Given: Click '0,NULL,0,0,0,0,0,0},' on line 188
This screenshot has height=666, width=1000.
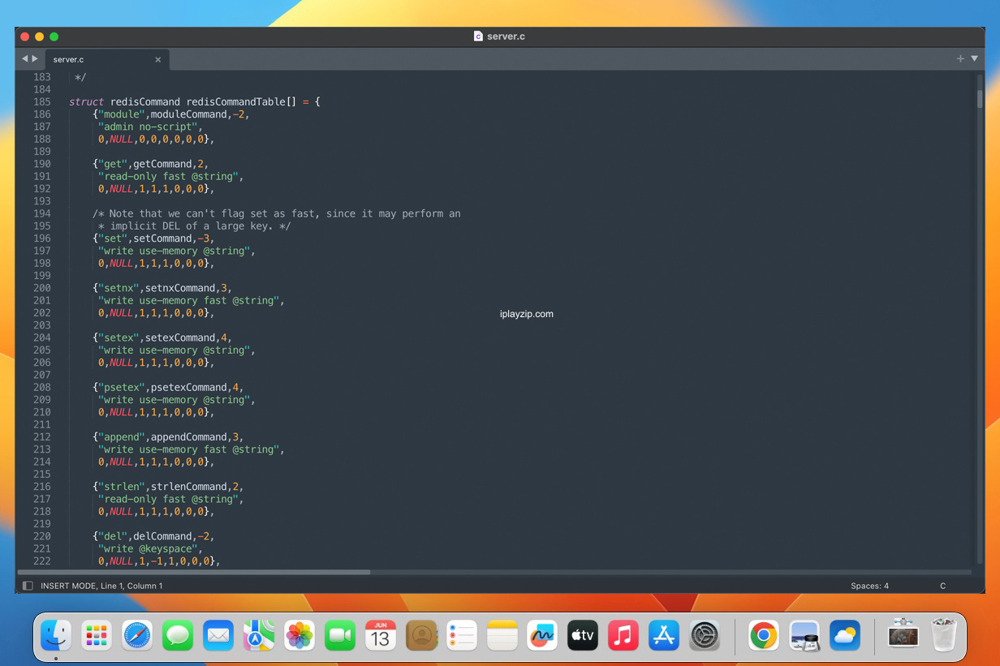Looking at the screenshot, I should 156,139.
